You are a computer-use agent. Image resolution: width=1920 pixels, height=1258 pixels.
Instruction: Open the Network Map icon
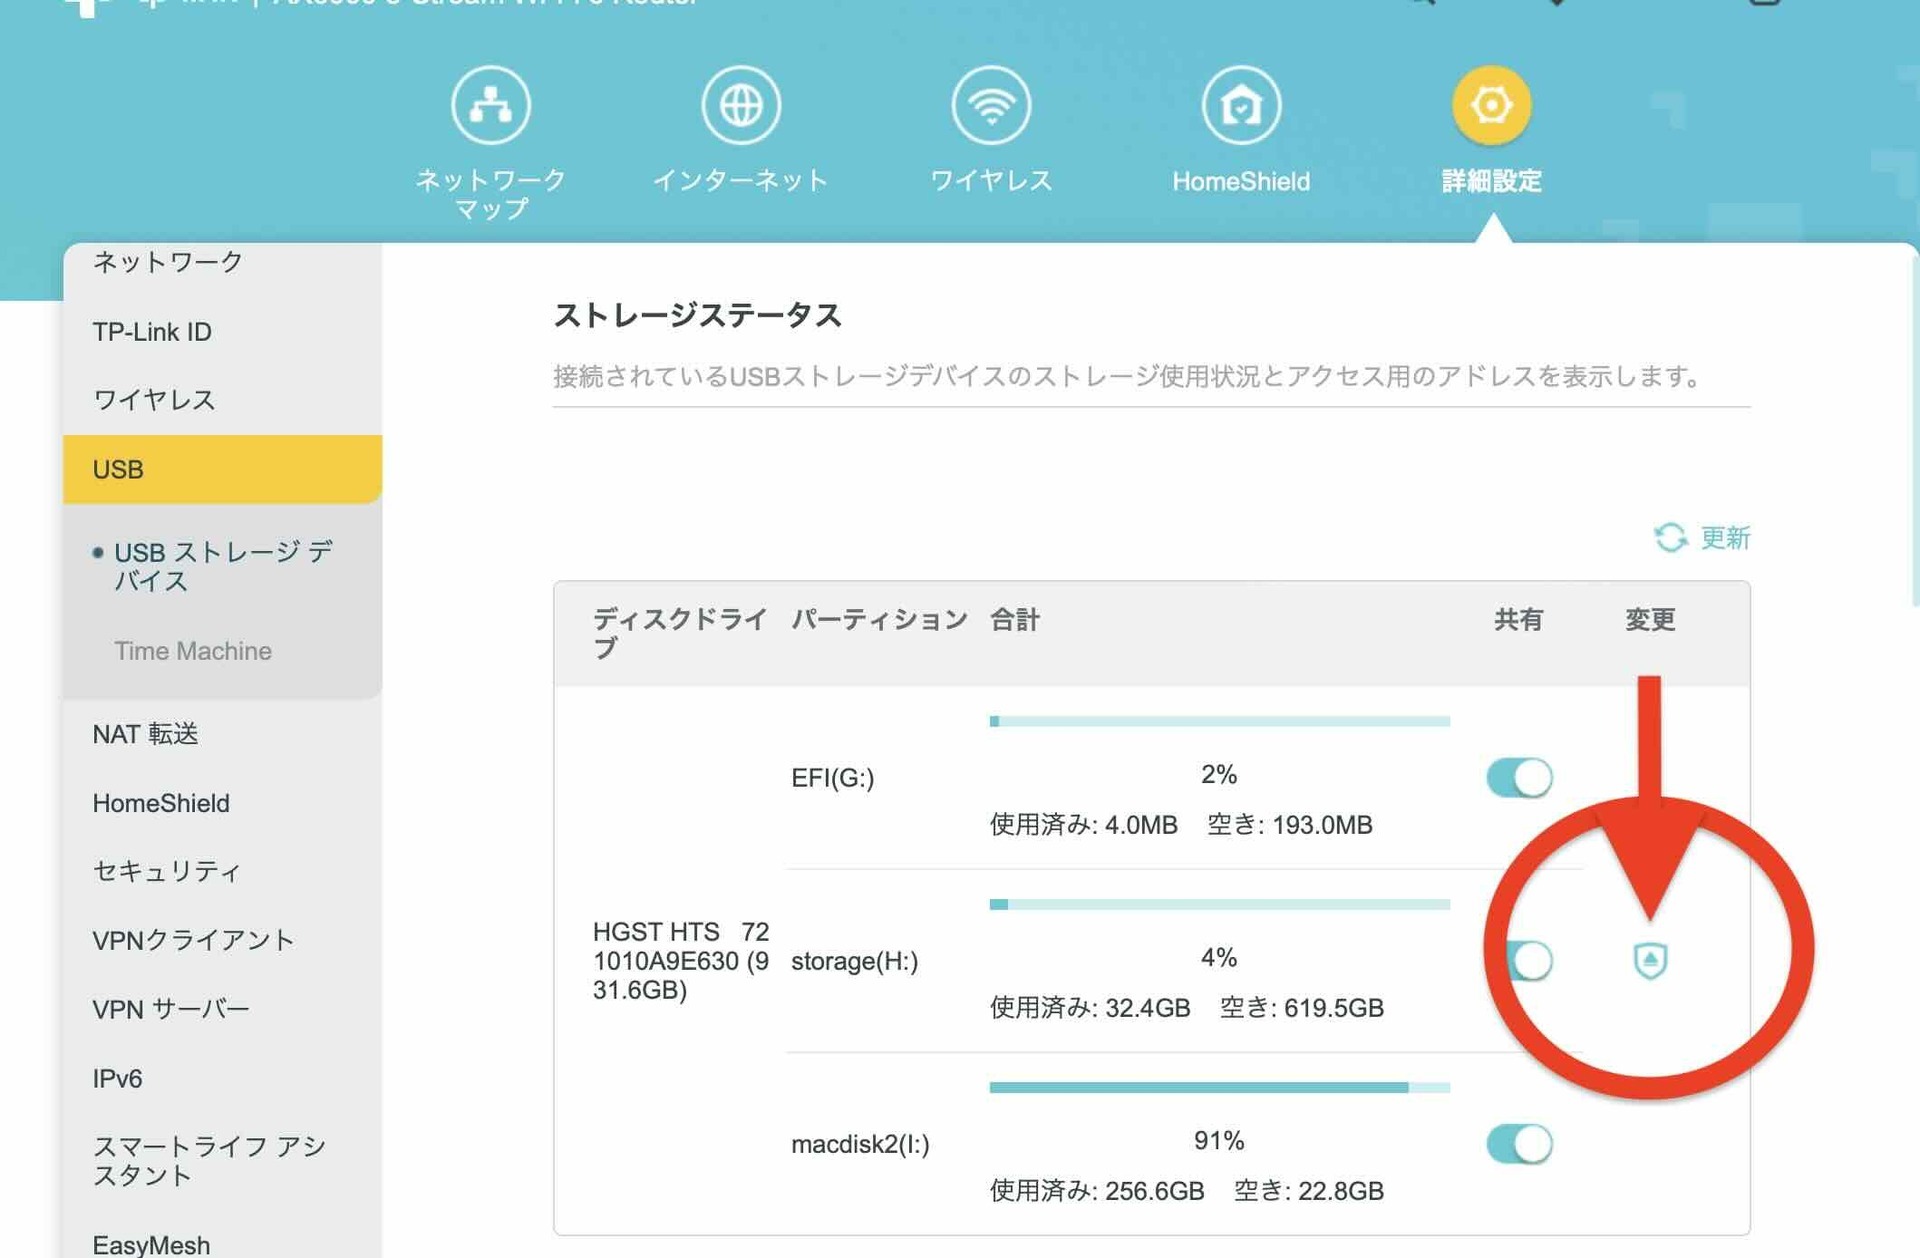490,105
